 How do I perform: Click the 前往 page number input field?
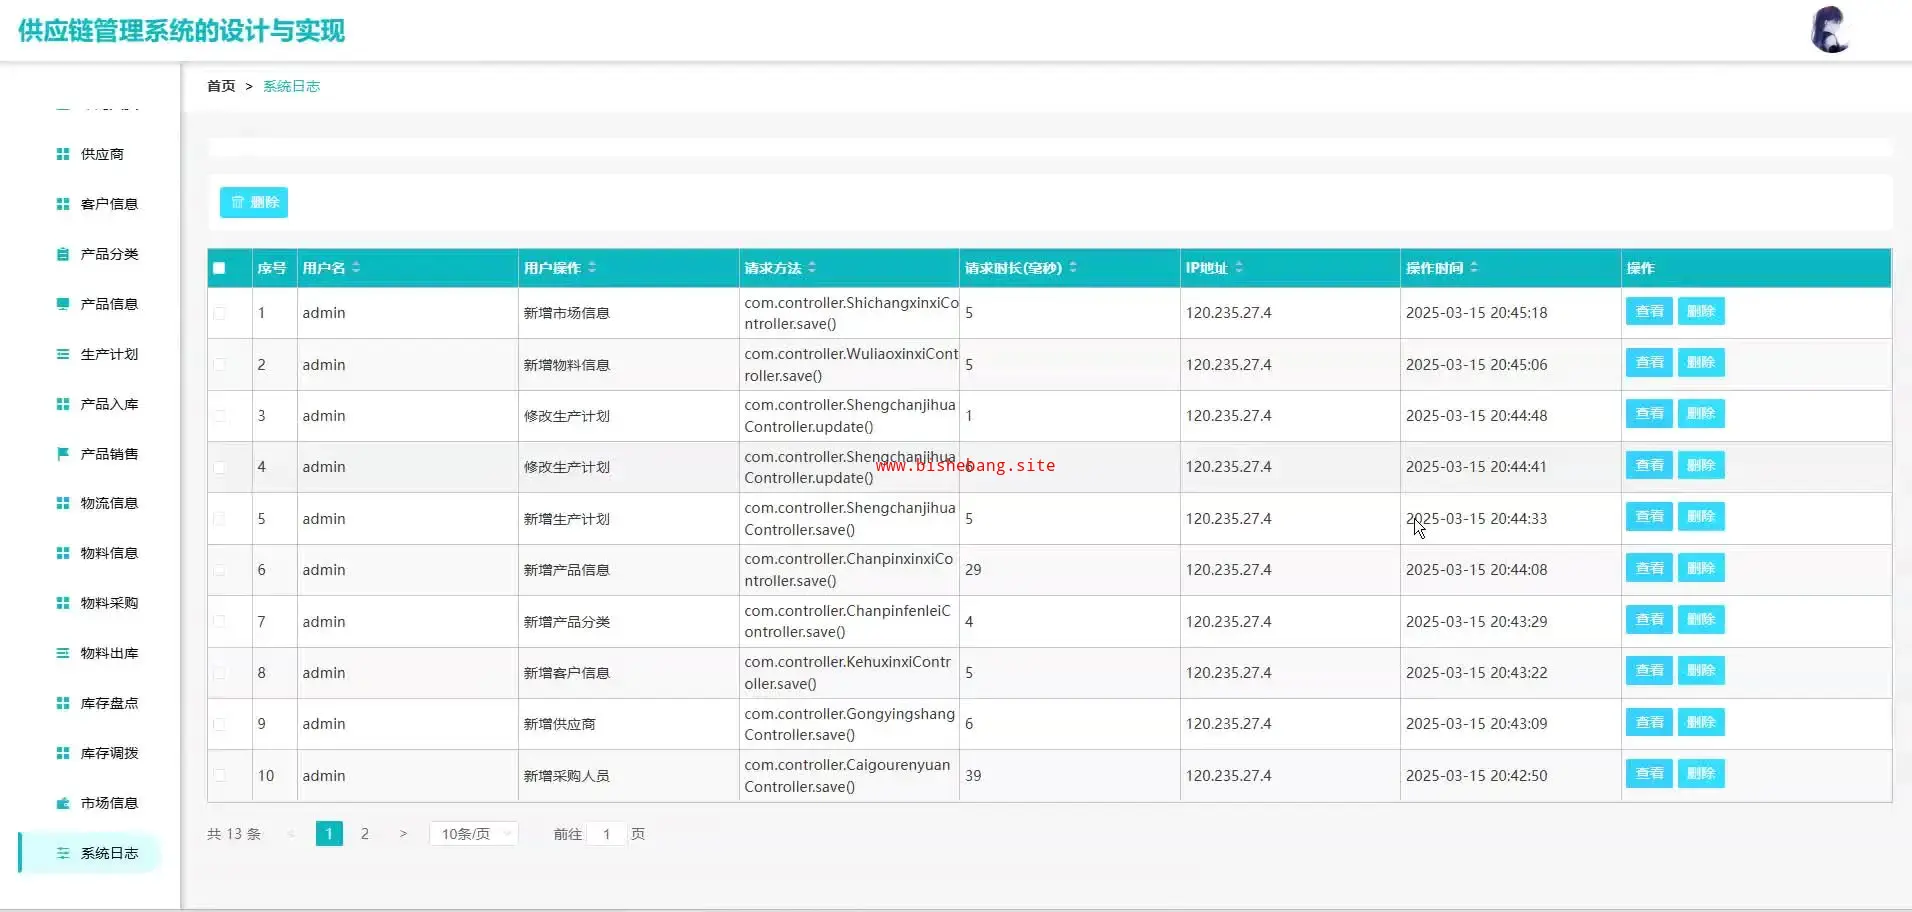[x=606, y=834]
